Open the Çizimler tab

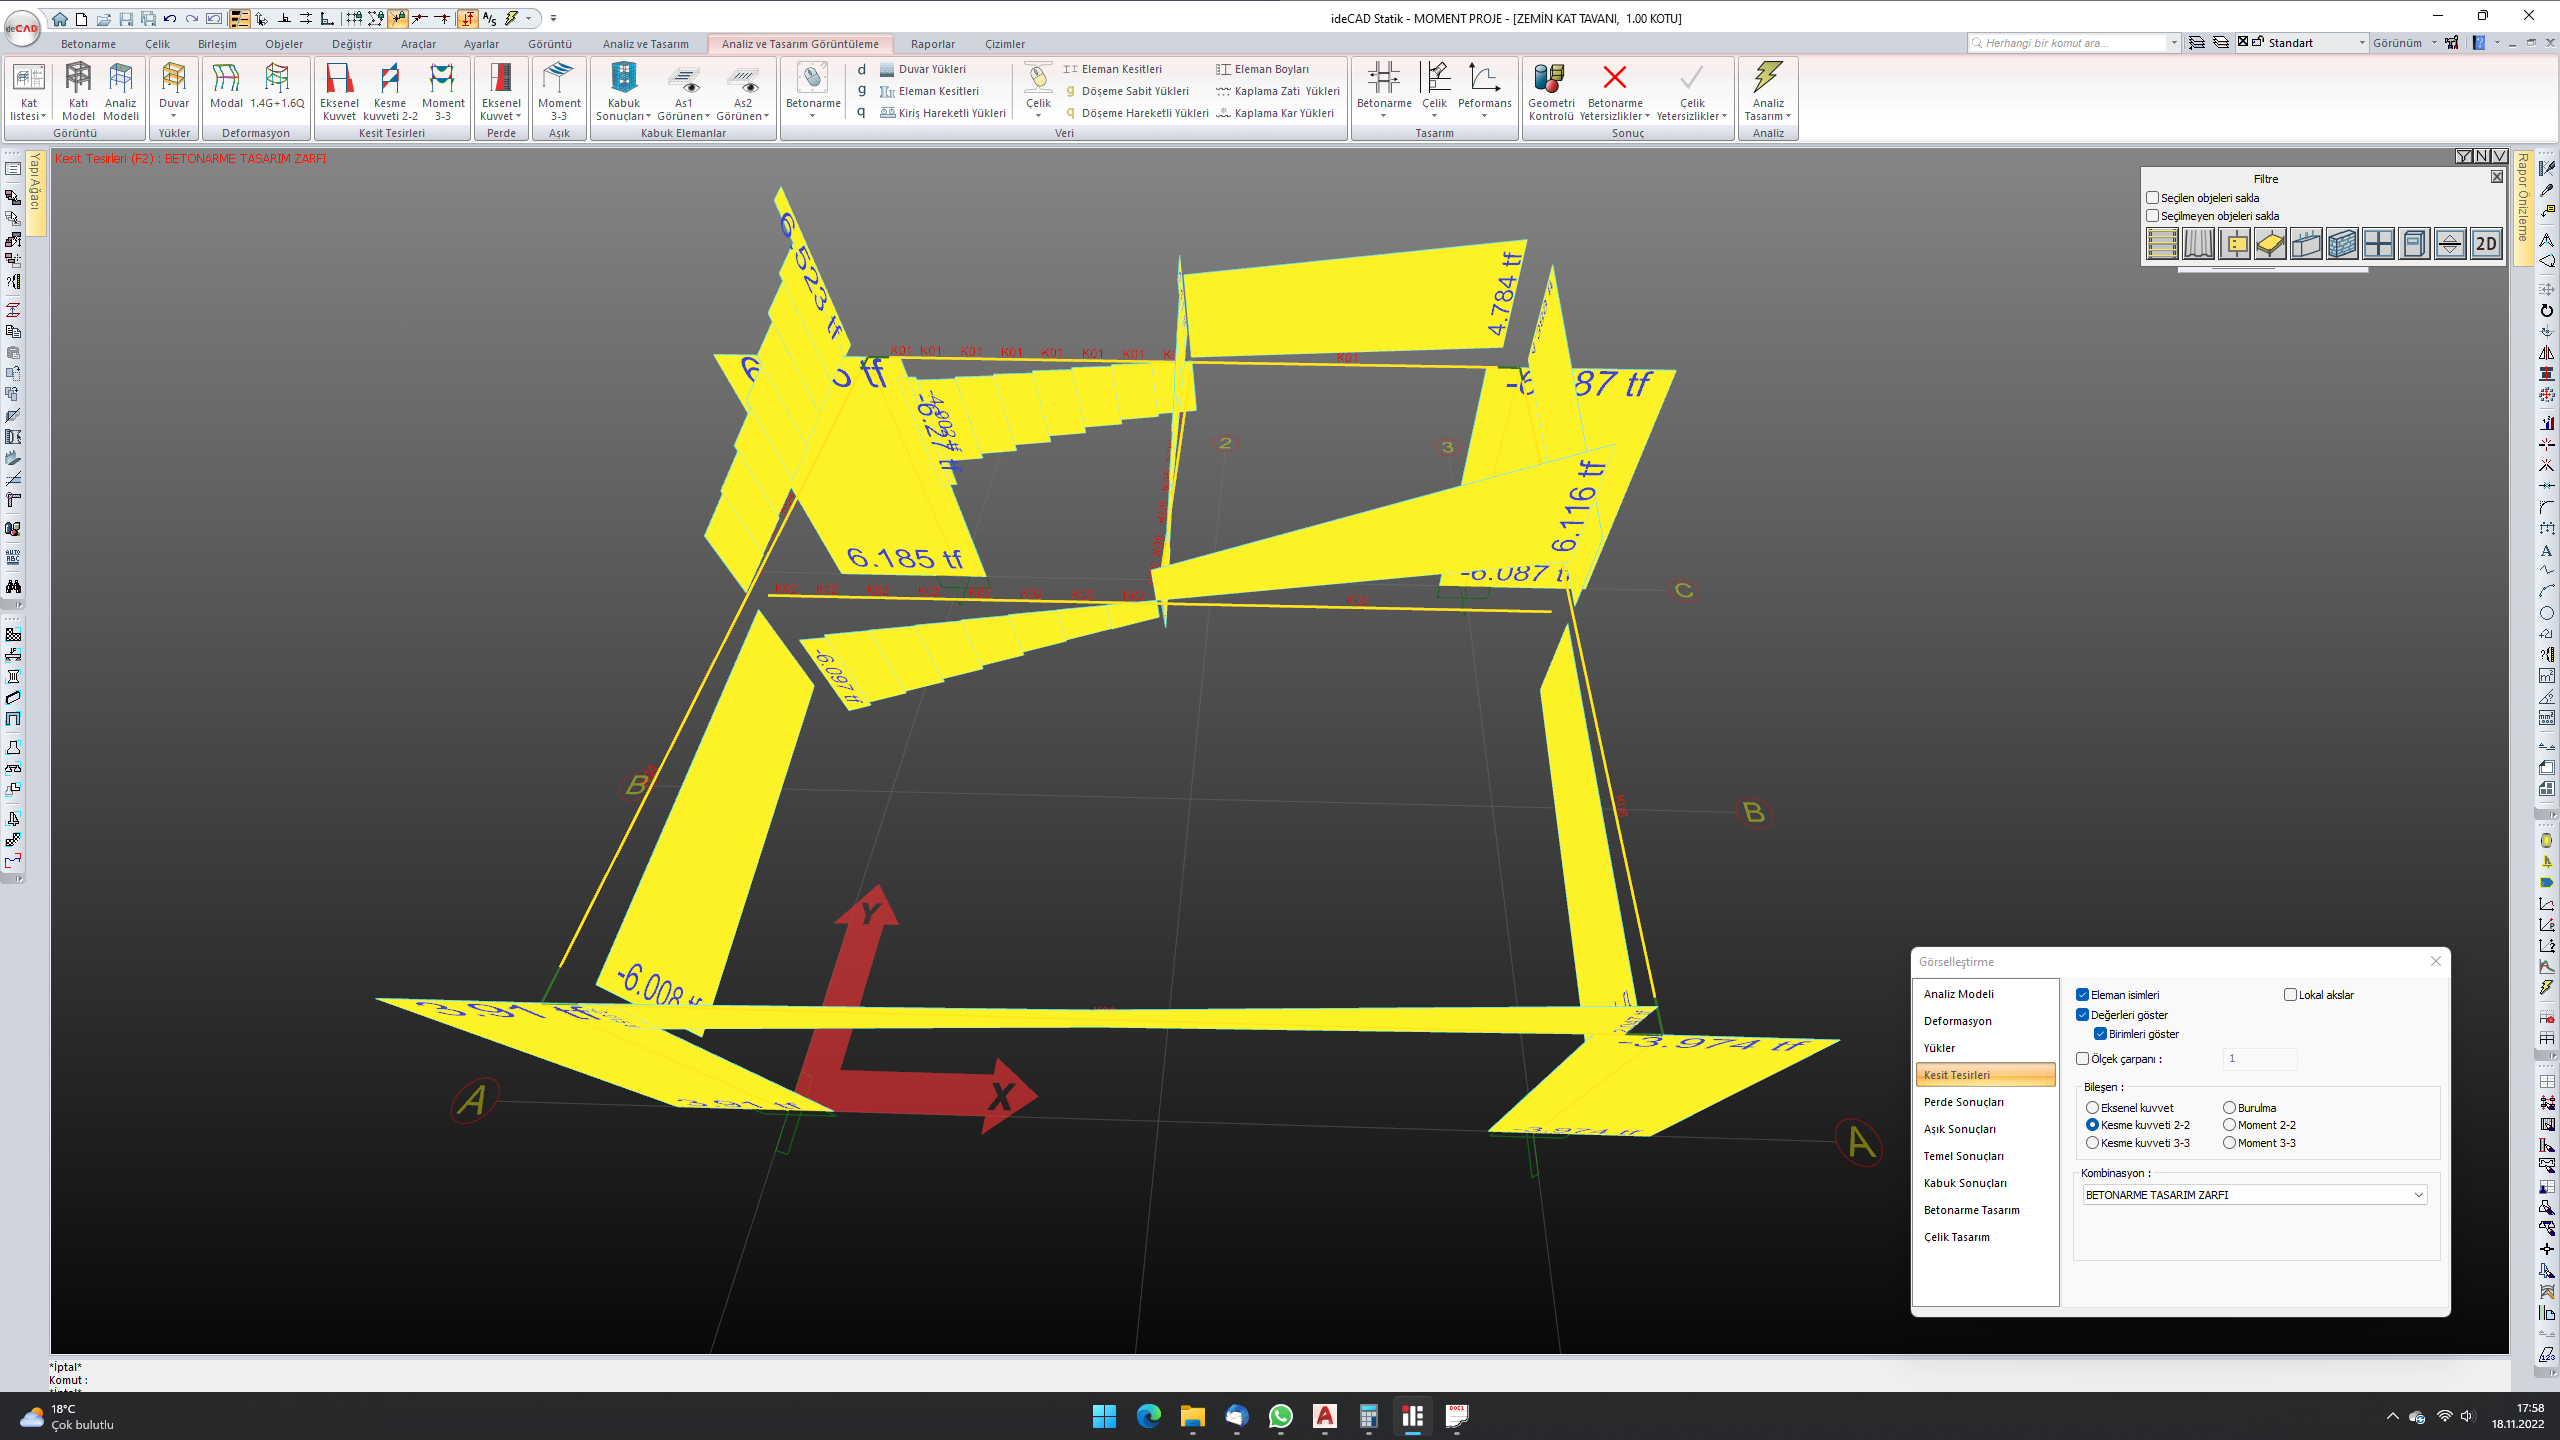pyautogui.click(x=1004, y=44)
